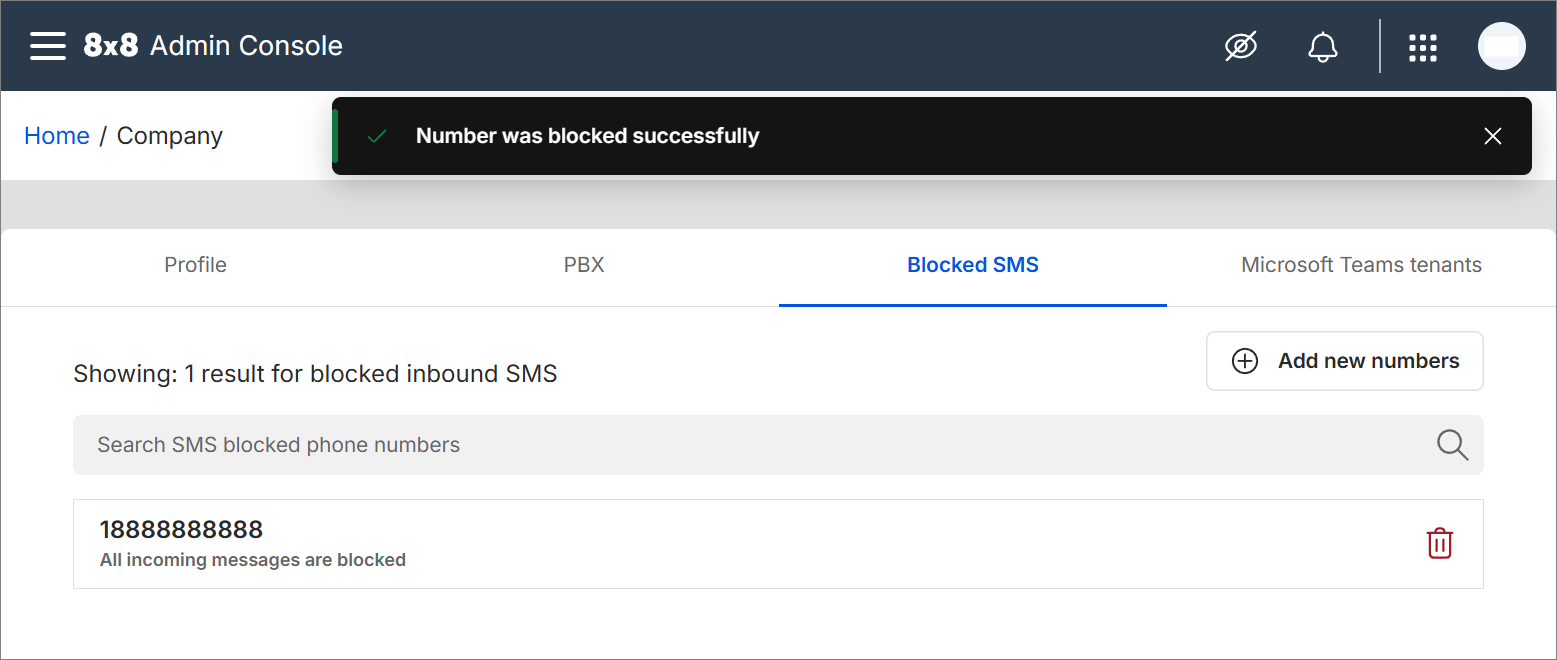This screenshot has height=660, width=1557.
Task: Open the notifications bell
Action: point(1323,46)
